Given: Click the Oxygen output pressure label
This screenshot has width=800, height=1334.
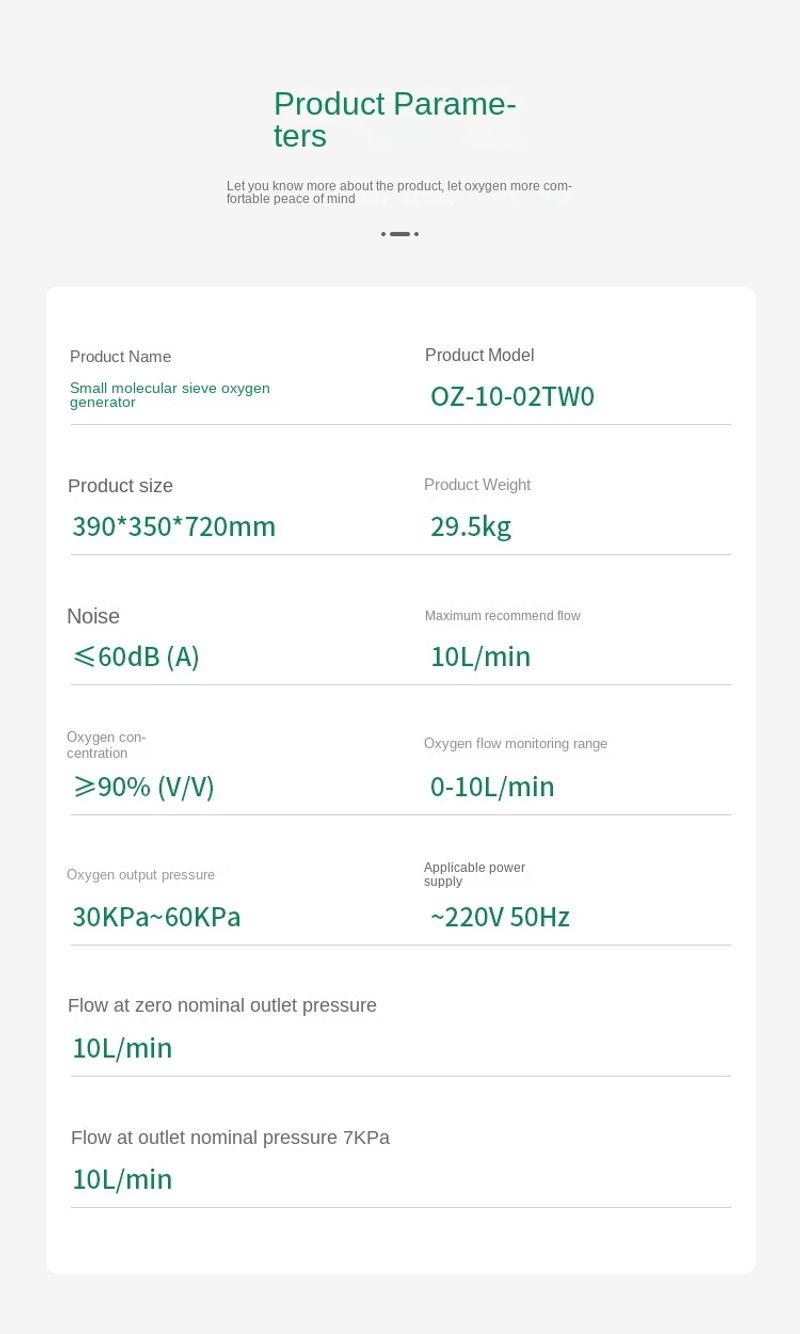Looking at the screenshot, I should pos(141,875).
